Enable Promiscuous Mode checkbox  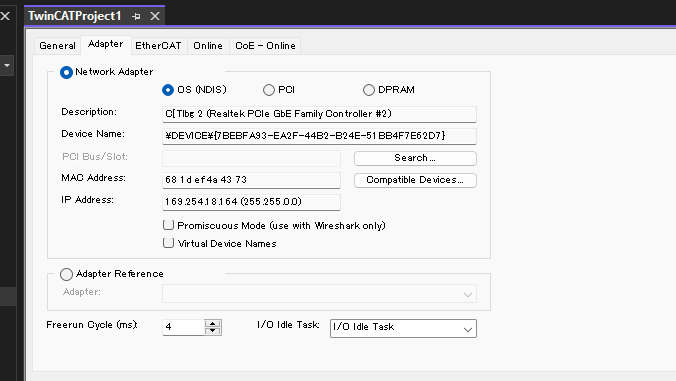click(169, 225)
